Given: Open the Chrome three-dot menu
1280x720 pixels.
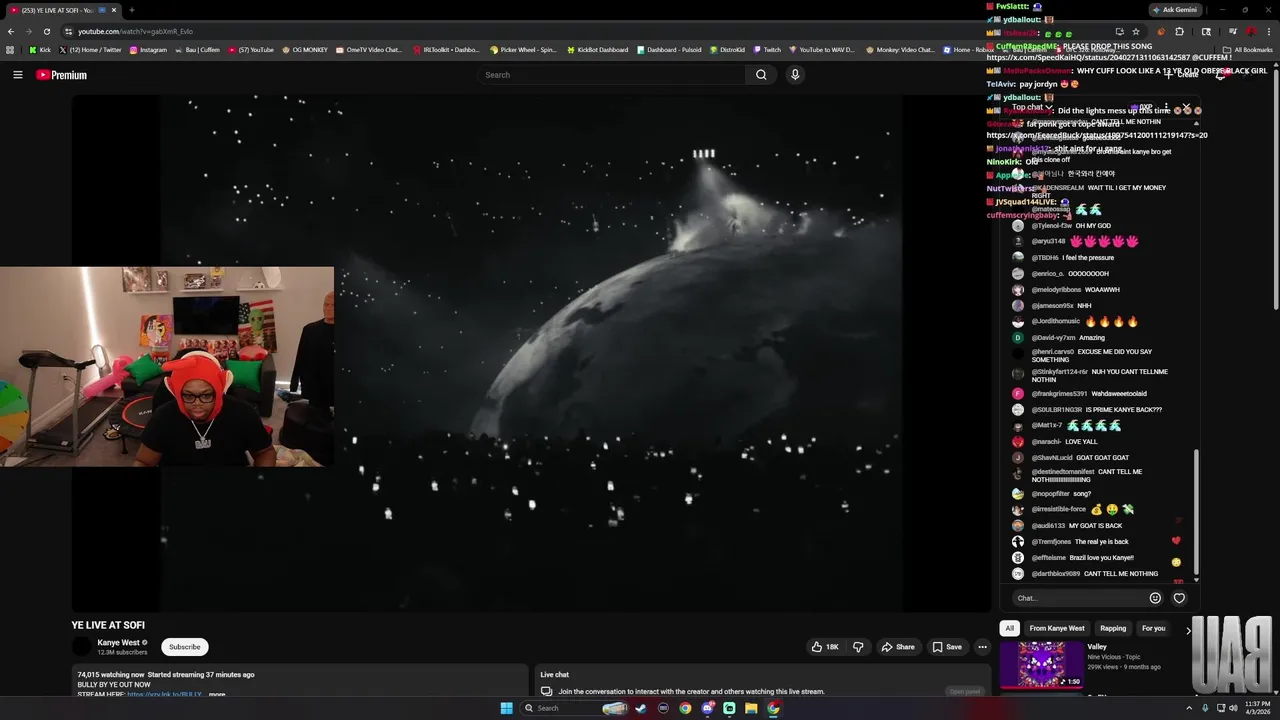Looking at the screenshot, I should (1271, 31).
